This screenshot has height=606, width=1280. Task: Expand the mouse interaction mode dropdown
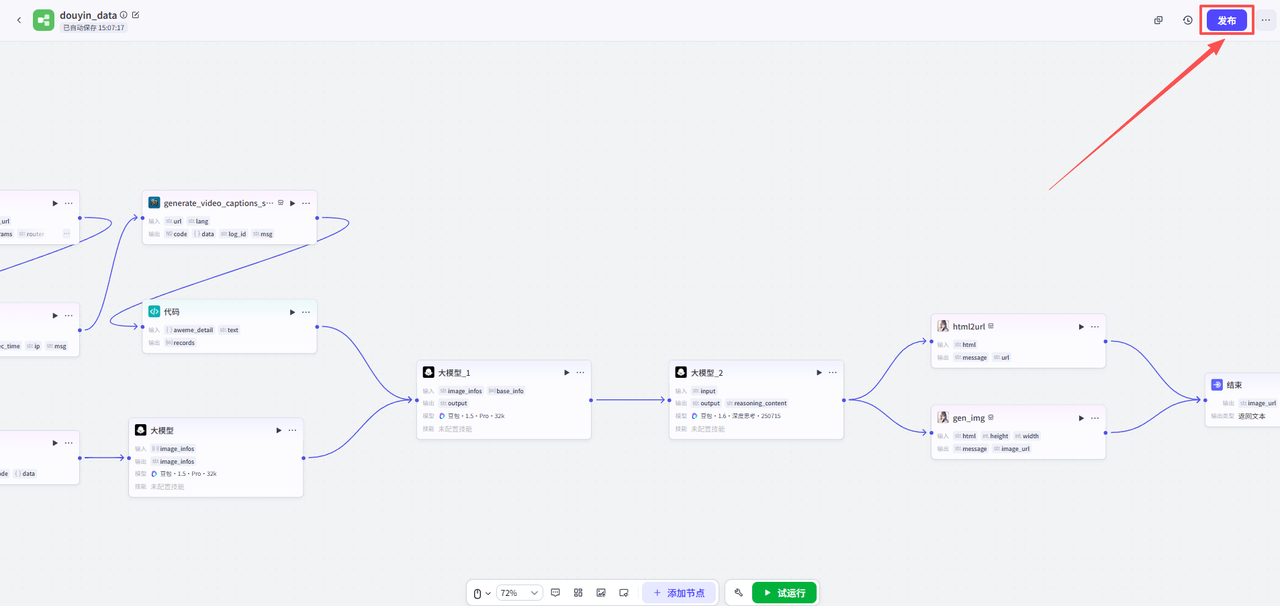pos(482,593)
